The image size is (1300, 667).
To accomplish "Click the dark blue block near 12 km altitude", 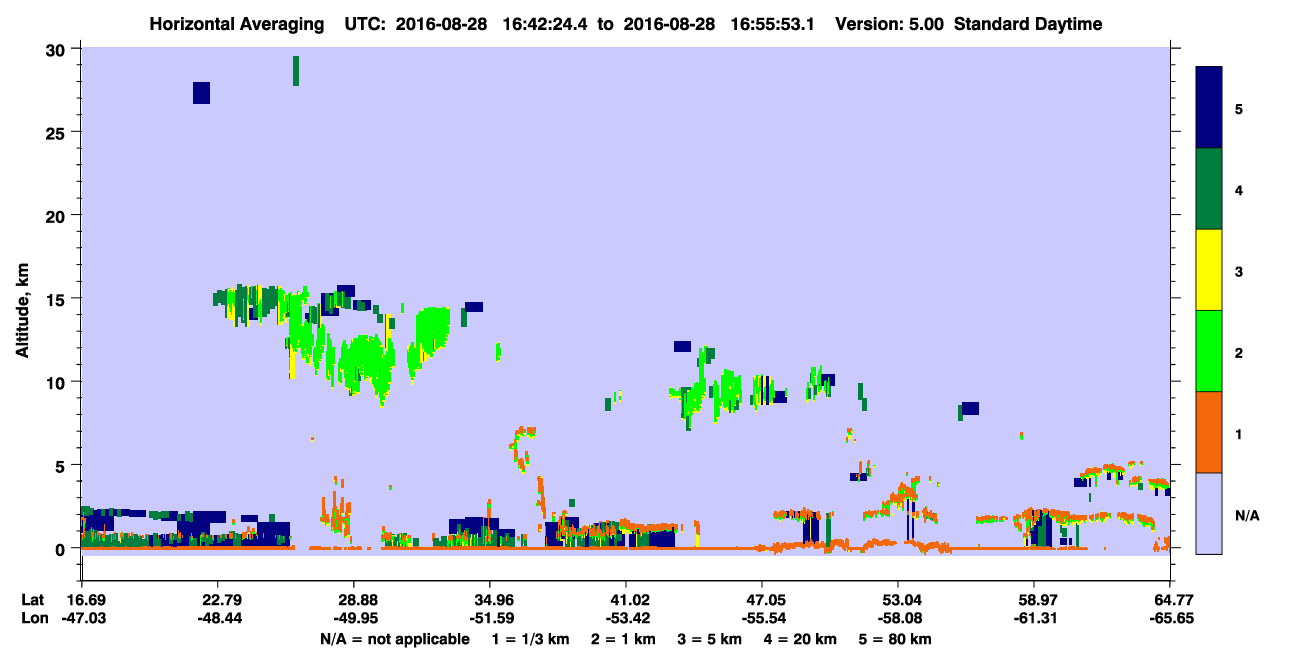I will (x=682, y=346).
